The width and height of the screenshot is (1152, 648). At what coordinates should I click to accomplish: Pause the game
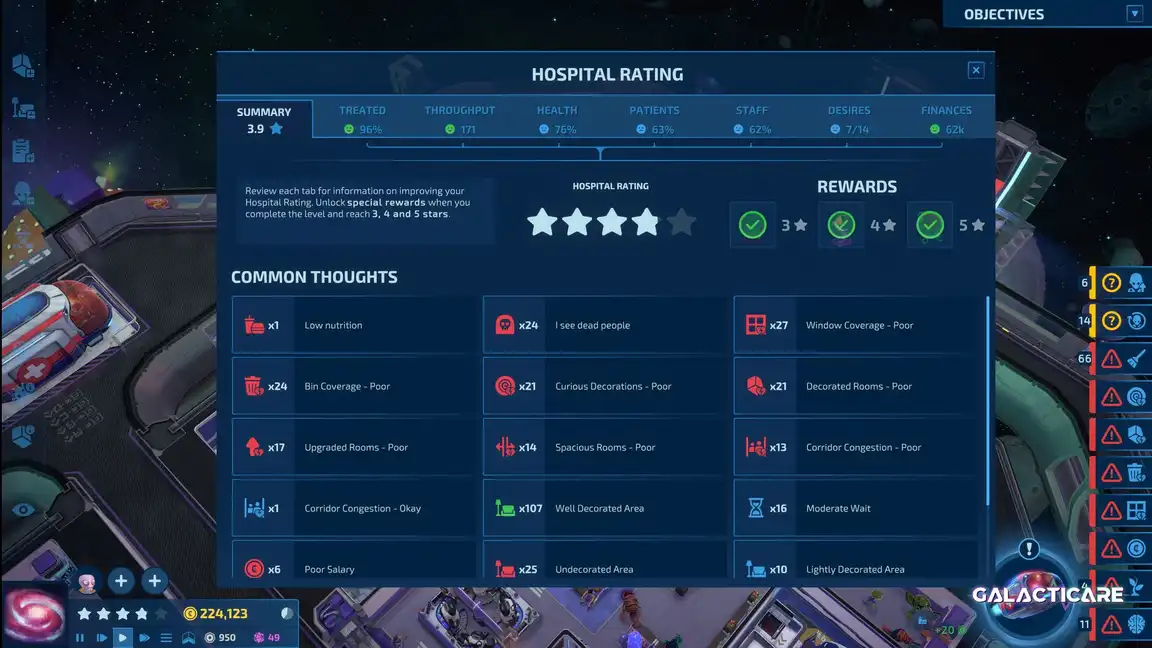tap(80, 638)
